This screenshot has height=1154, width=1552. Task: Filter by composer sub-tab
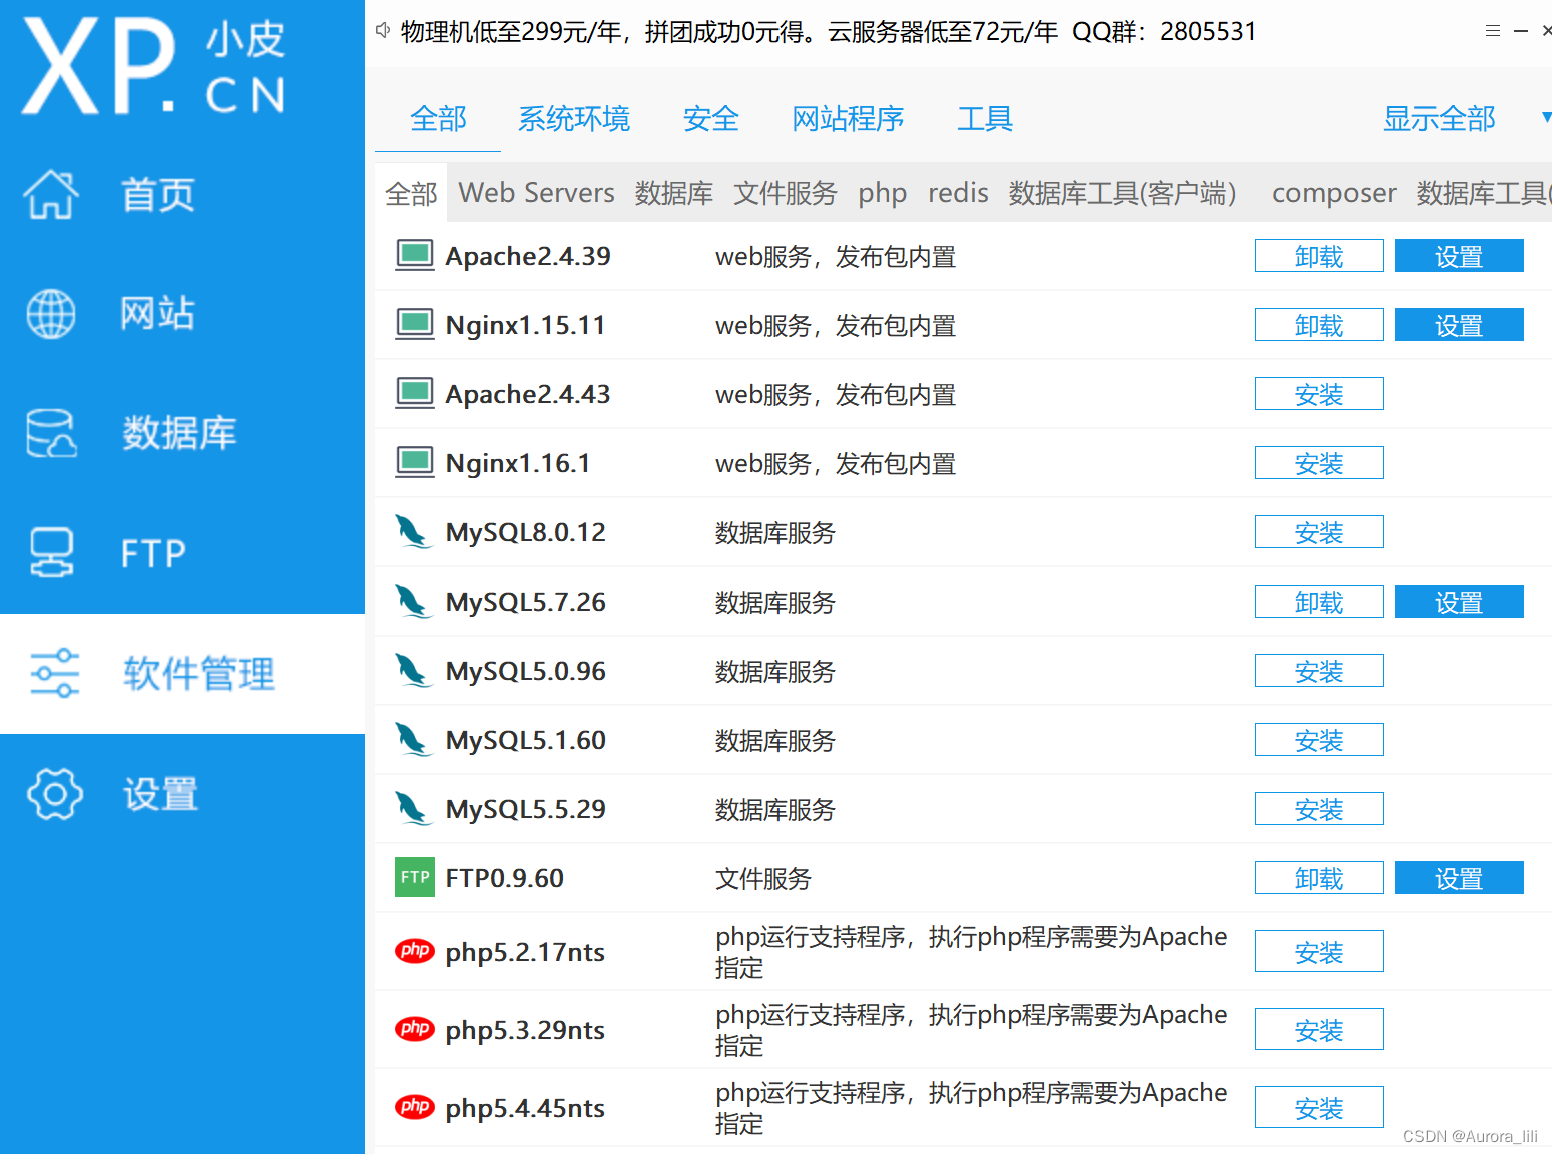(1334, 192)
